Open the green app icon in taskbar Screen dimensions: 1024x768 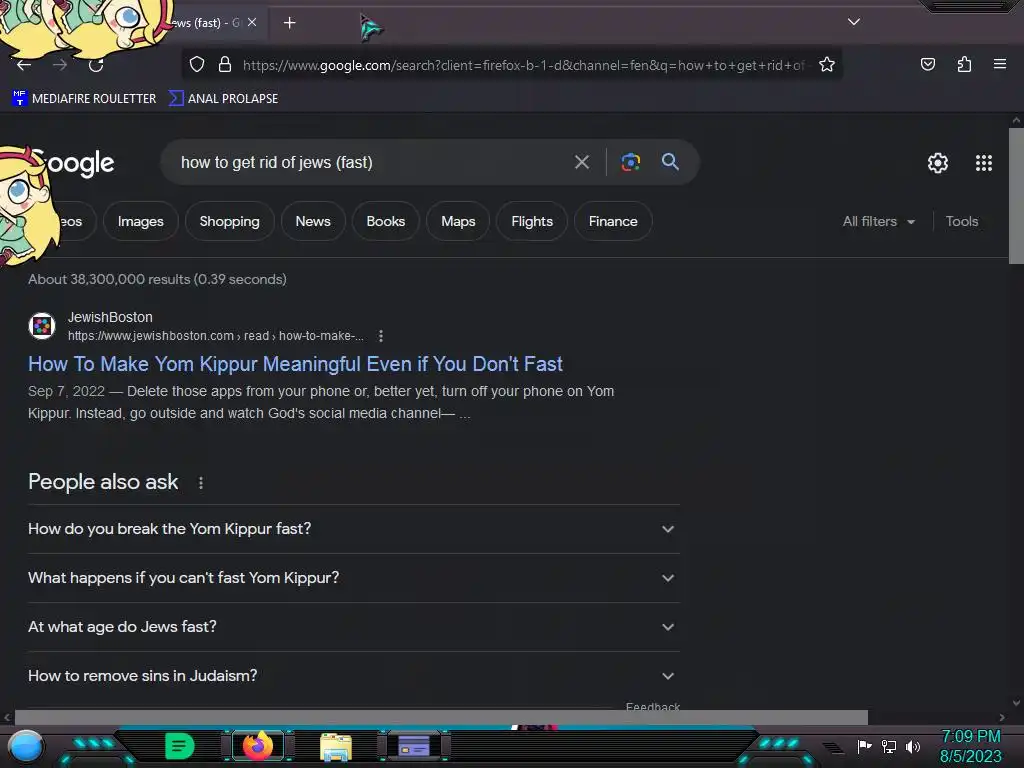[179, 746]
